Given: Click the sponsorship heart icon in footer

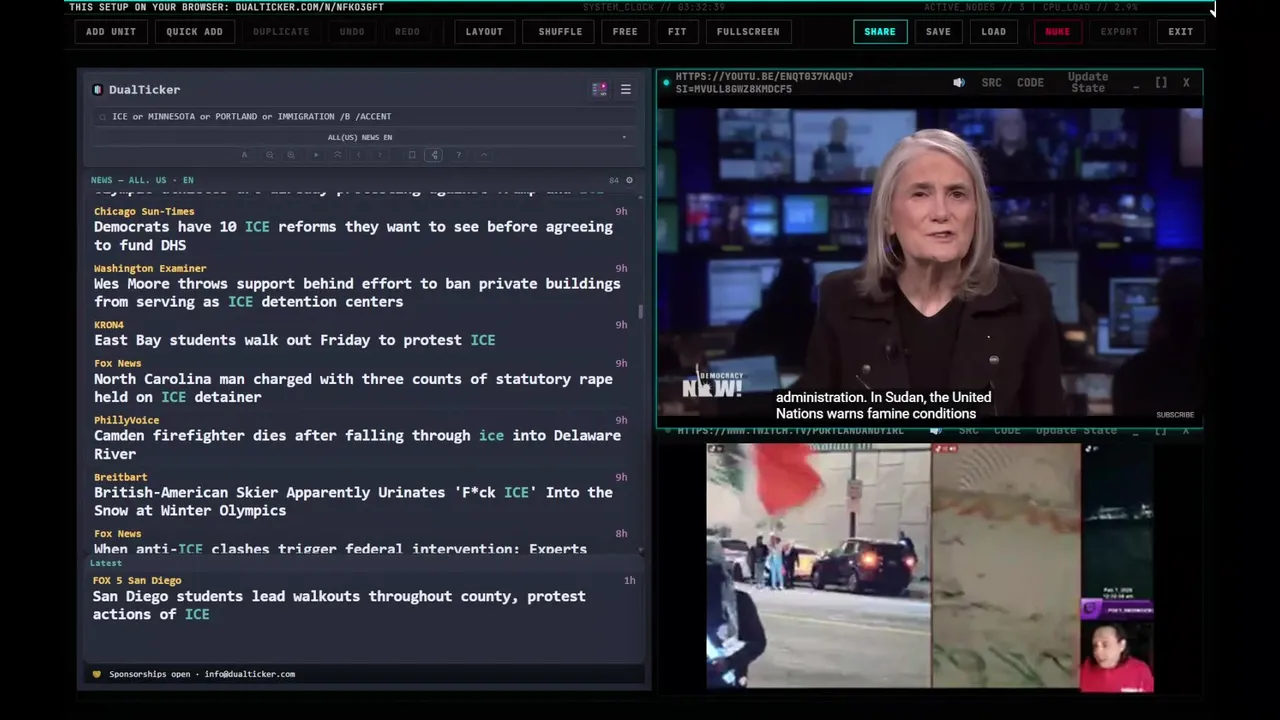Looking at the screenshot, I should (x=97, y=674).
